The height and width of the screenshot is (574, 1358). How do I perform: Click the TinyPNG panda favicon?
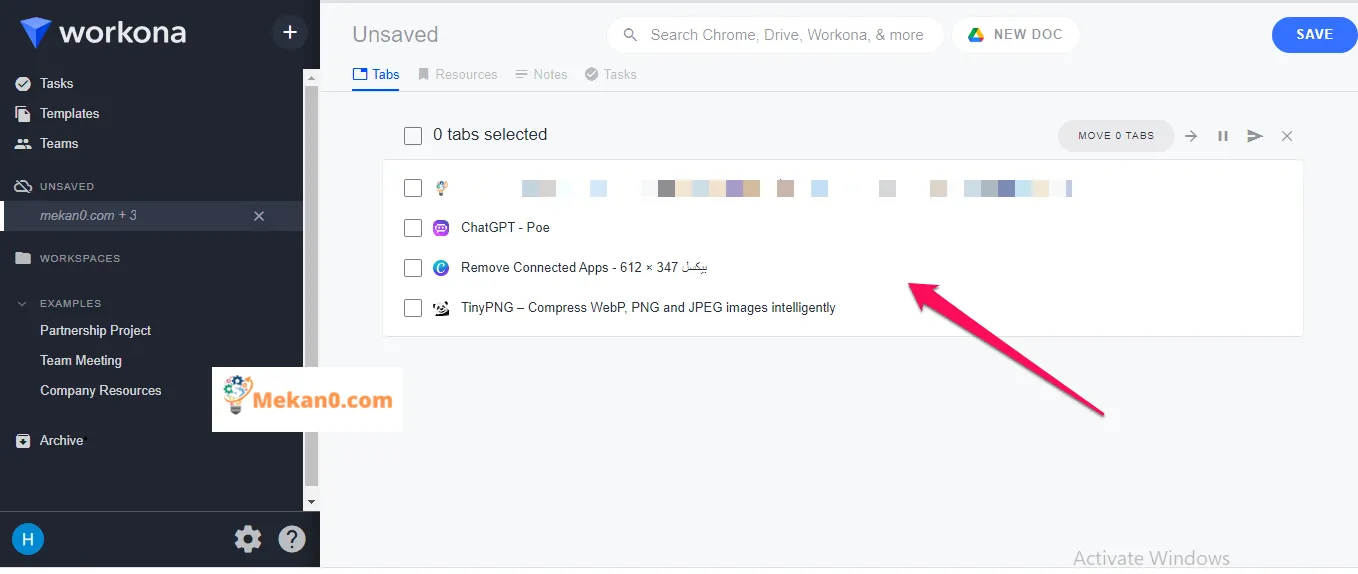pyautogui.click(x=441, y=308)
